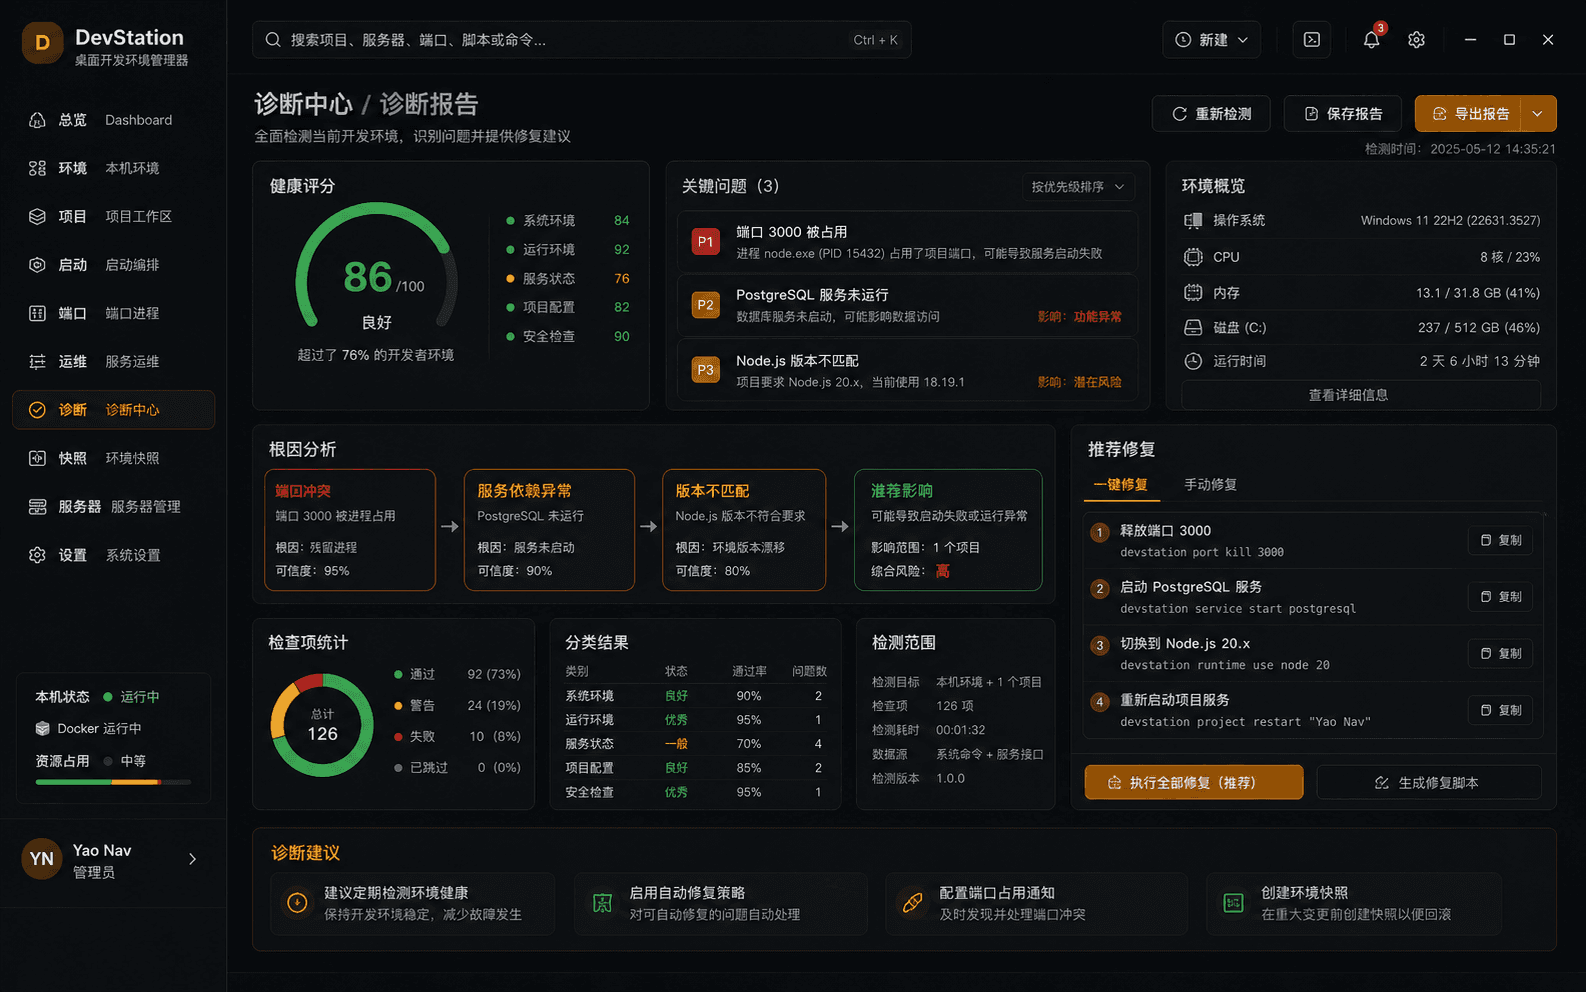
Task: Open 快照 环境快照 sidebar item
Action: point(113,458)
